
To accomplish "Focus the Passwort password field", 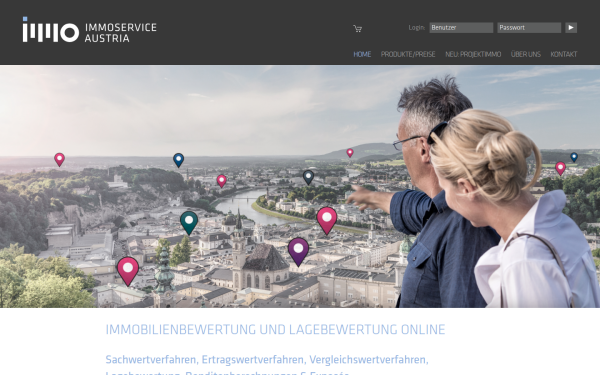I will point(529,28).
